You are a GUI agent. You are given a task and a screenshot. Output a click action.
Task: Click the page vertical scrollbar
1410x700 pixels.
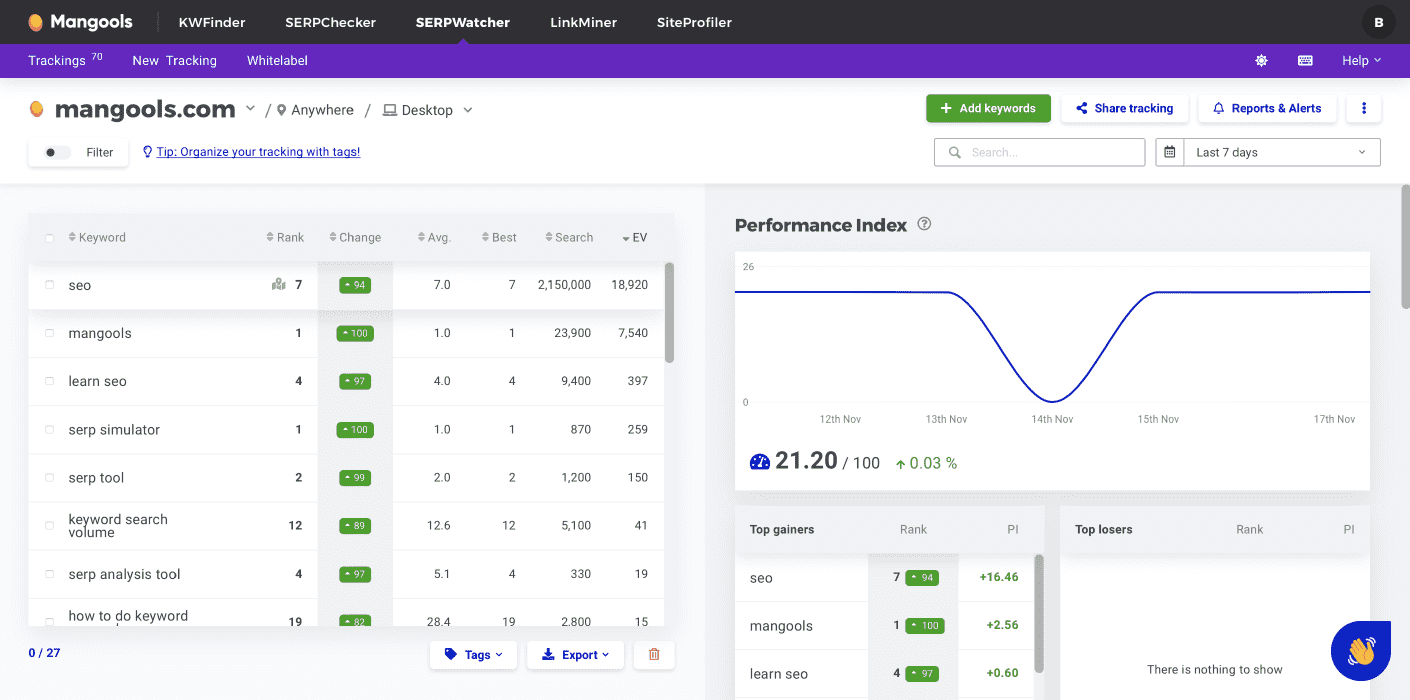point(1404,247)
